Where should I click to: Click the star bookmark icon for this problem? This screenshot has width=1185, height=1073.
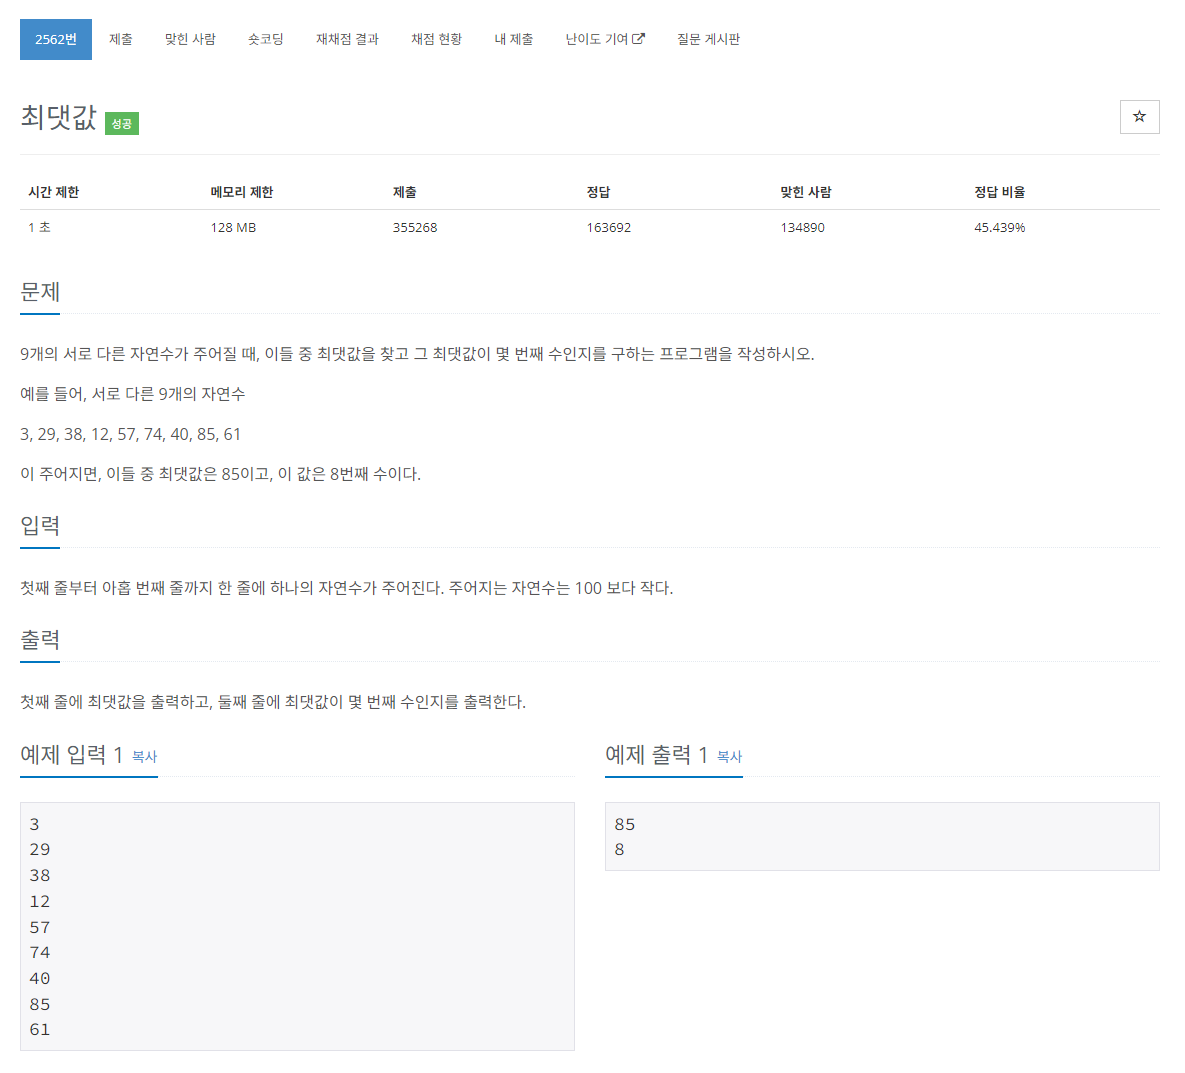click(x=1139, y=117)
